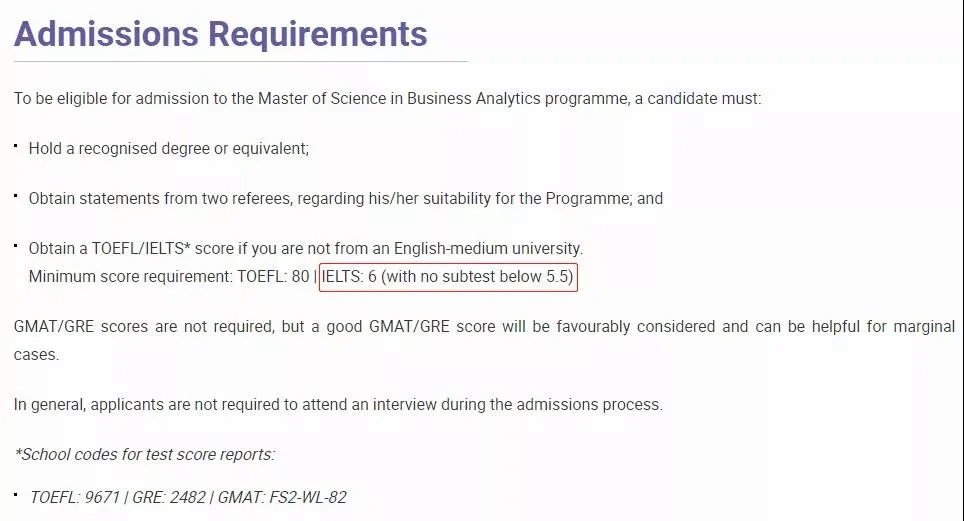Click the GMAT/GRE scores paragraph

tap(484, 340)
